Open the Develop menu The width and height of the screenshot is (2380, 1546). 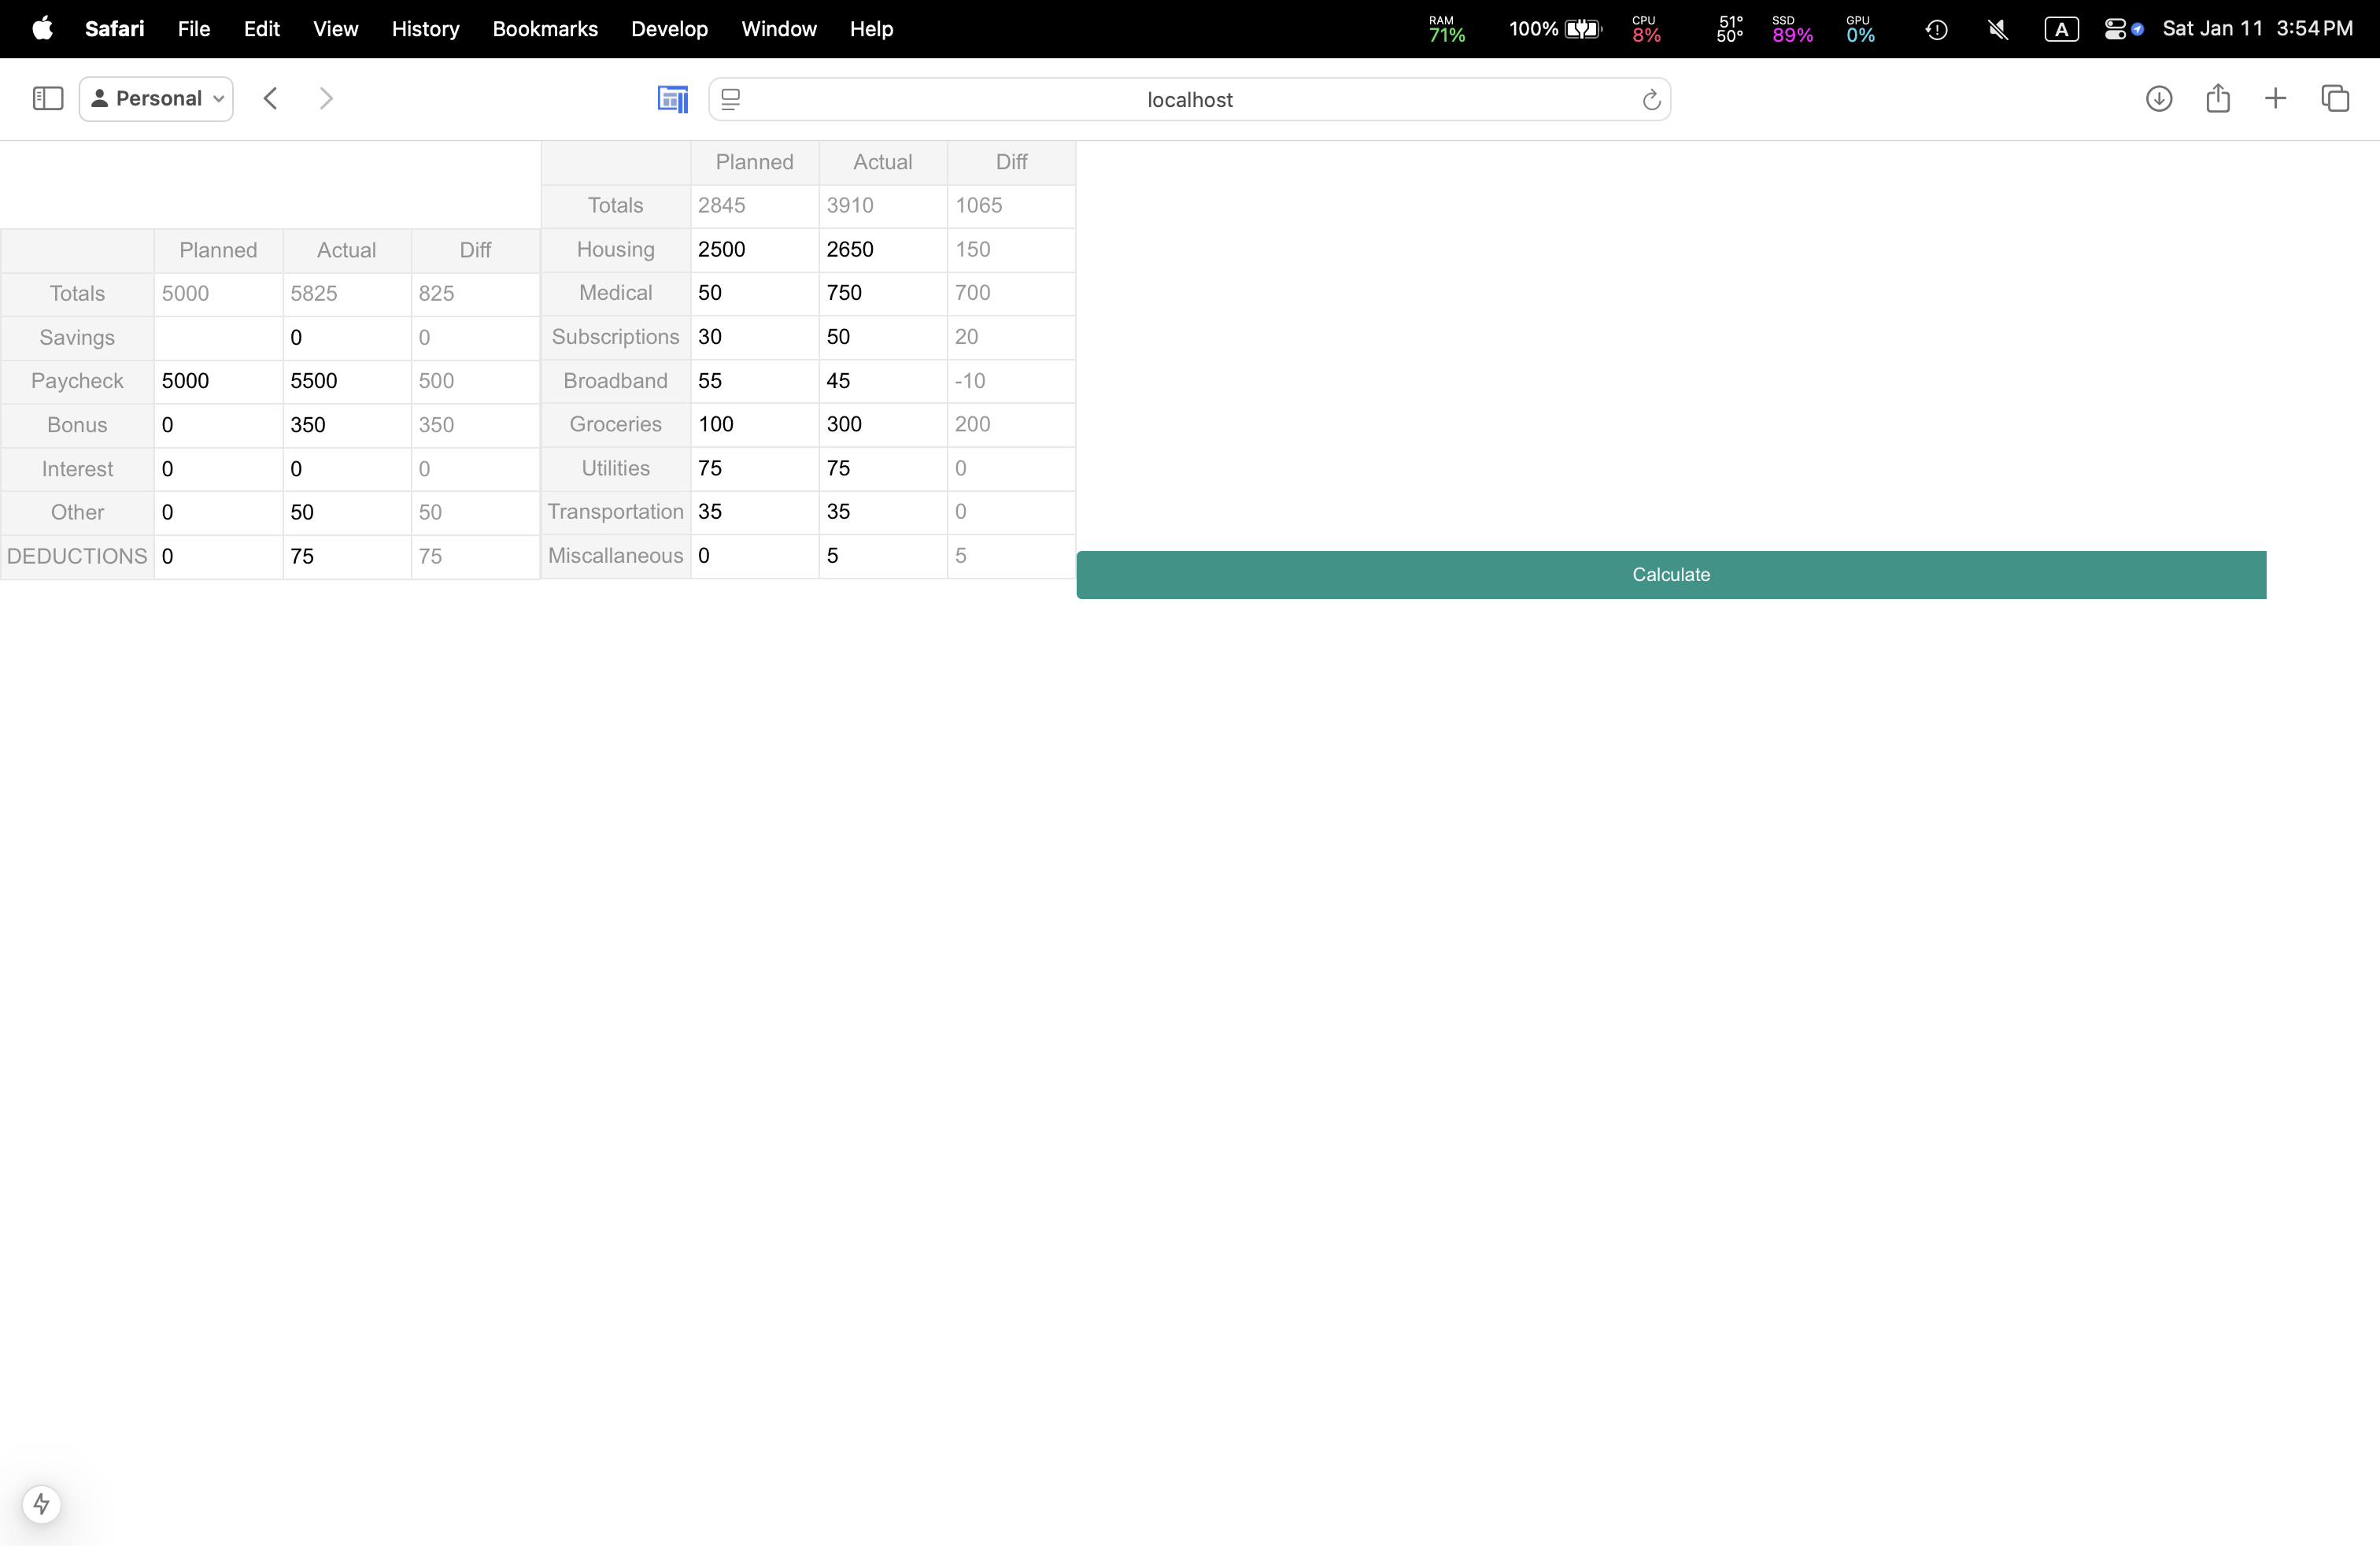point(669,29)
